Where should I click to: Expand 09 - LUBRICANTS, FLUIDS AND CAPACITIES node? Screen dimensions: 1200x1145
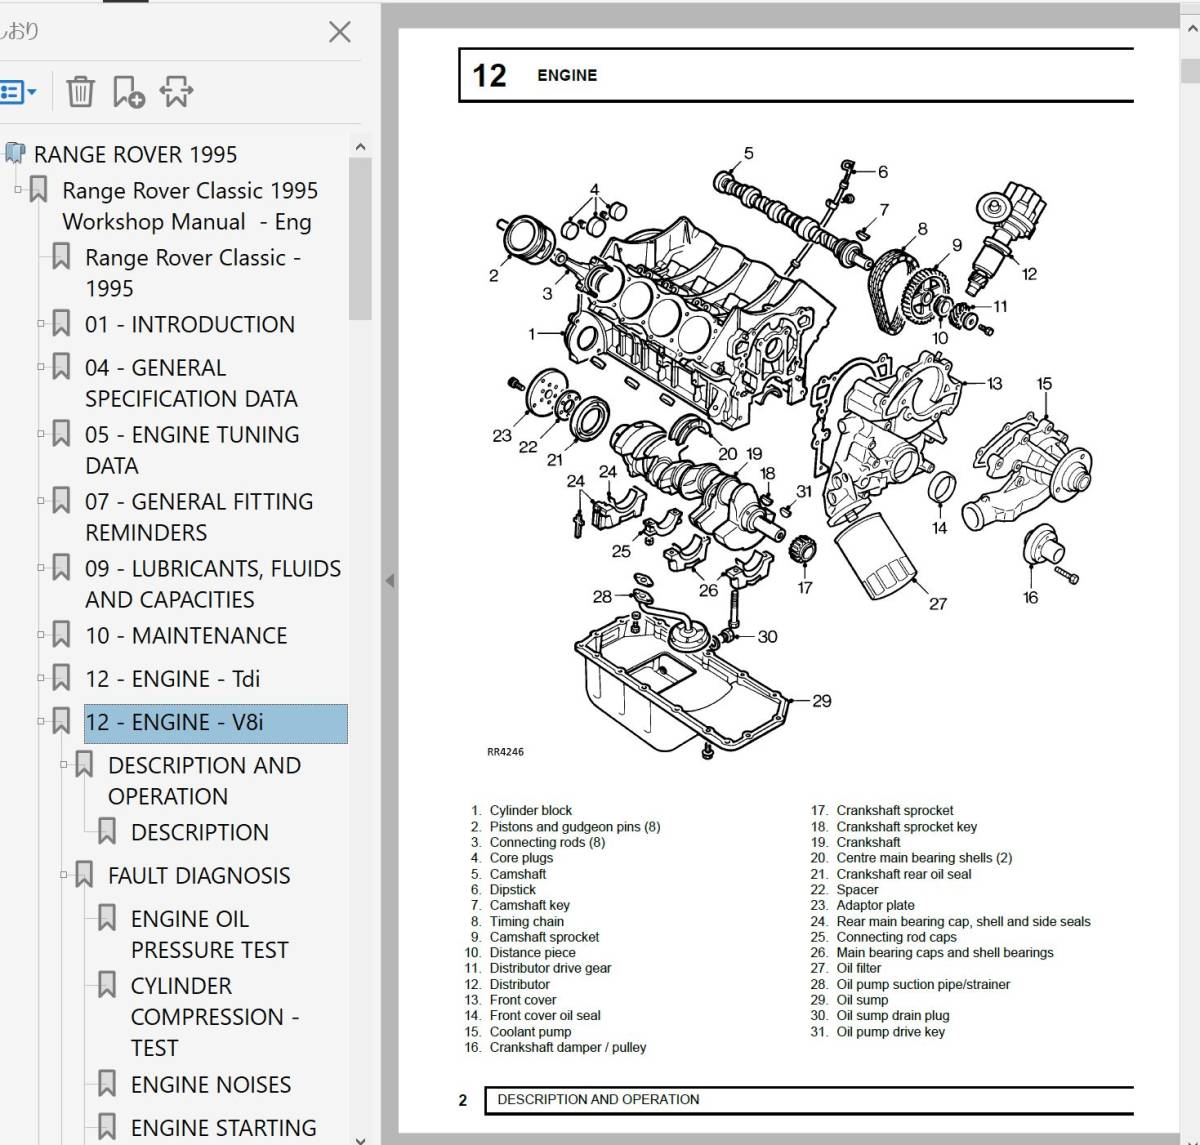click(41, 567)
